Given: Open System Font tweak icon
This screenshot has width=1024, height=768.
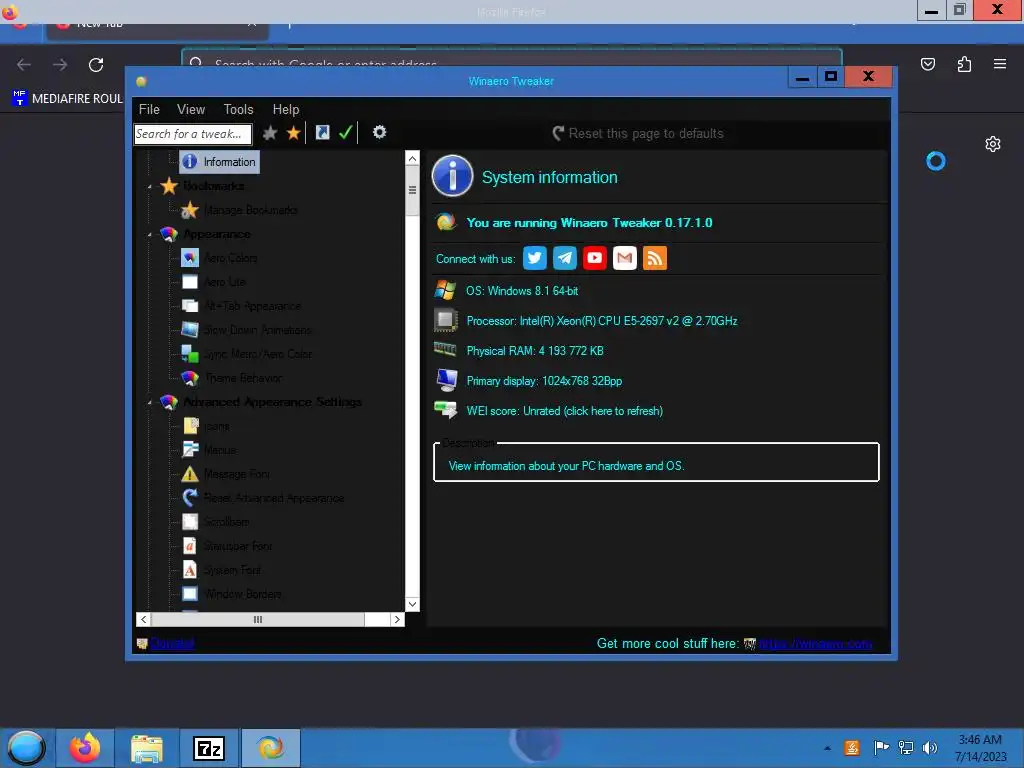Looking at the screenshot, I should click(189, 570).
